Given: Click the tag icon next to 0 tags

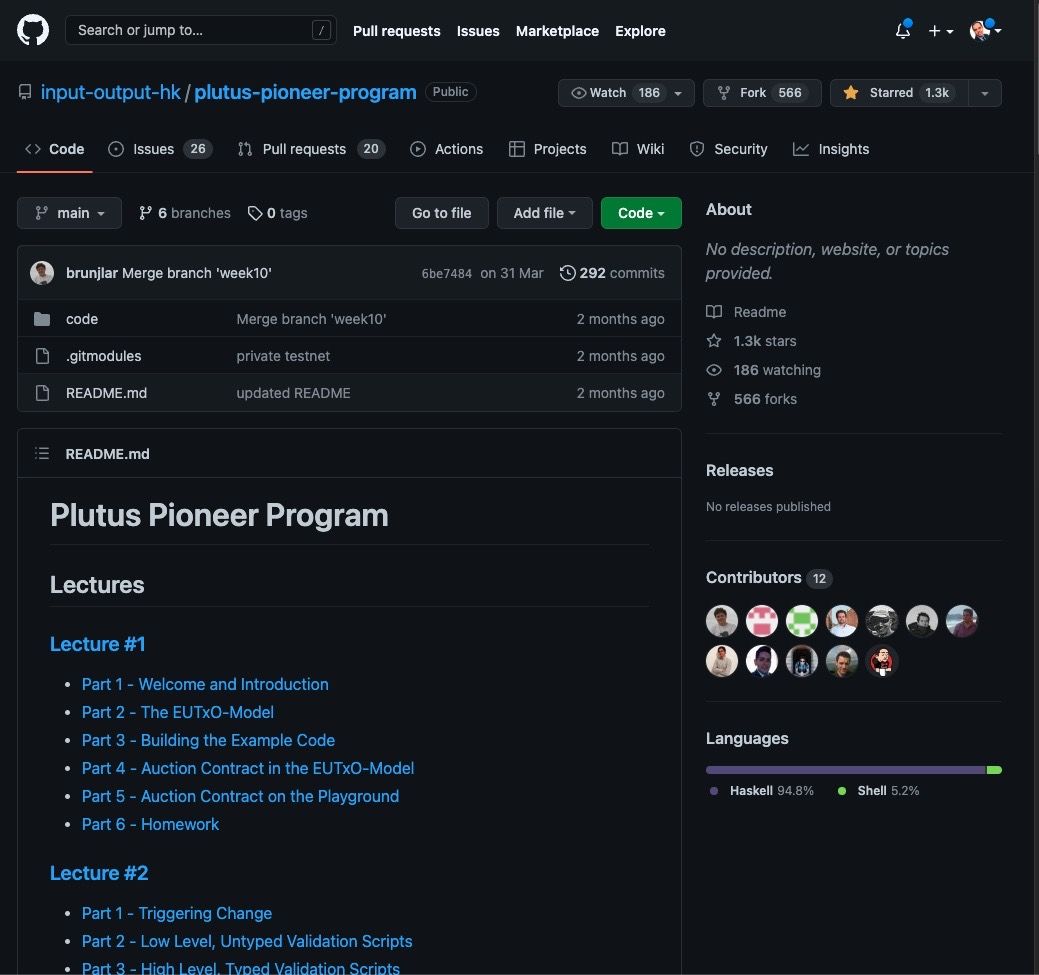Looking at the screenshot, I should pyautogui.click(x=254, y=213).
